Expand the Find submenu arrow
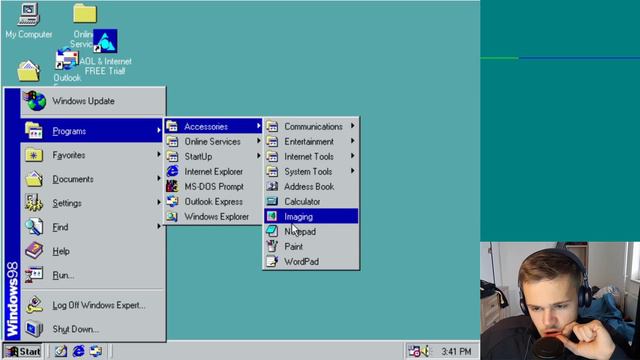This screenshot has height=360, width=640. (x=159, y=227)
